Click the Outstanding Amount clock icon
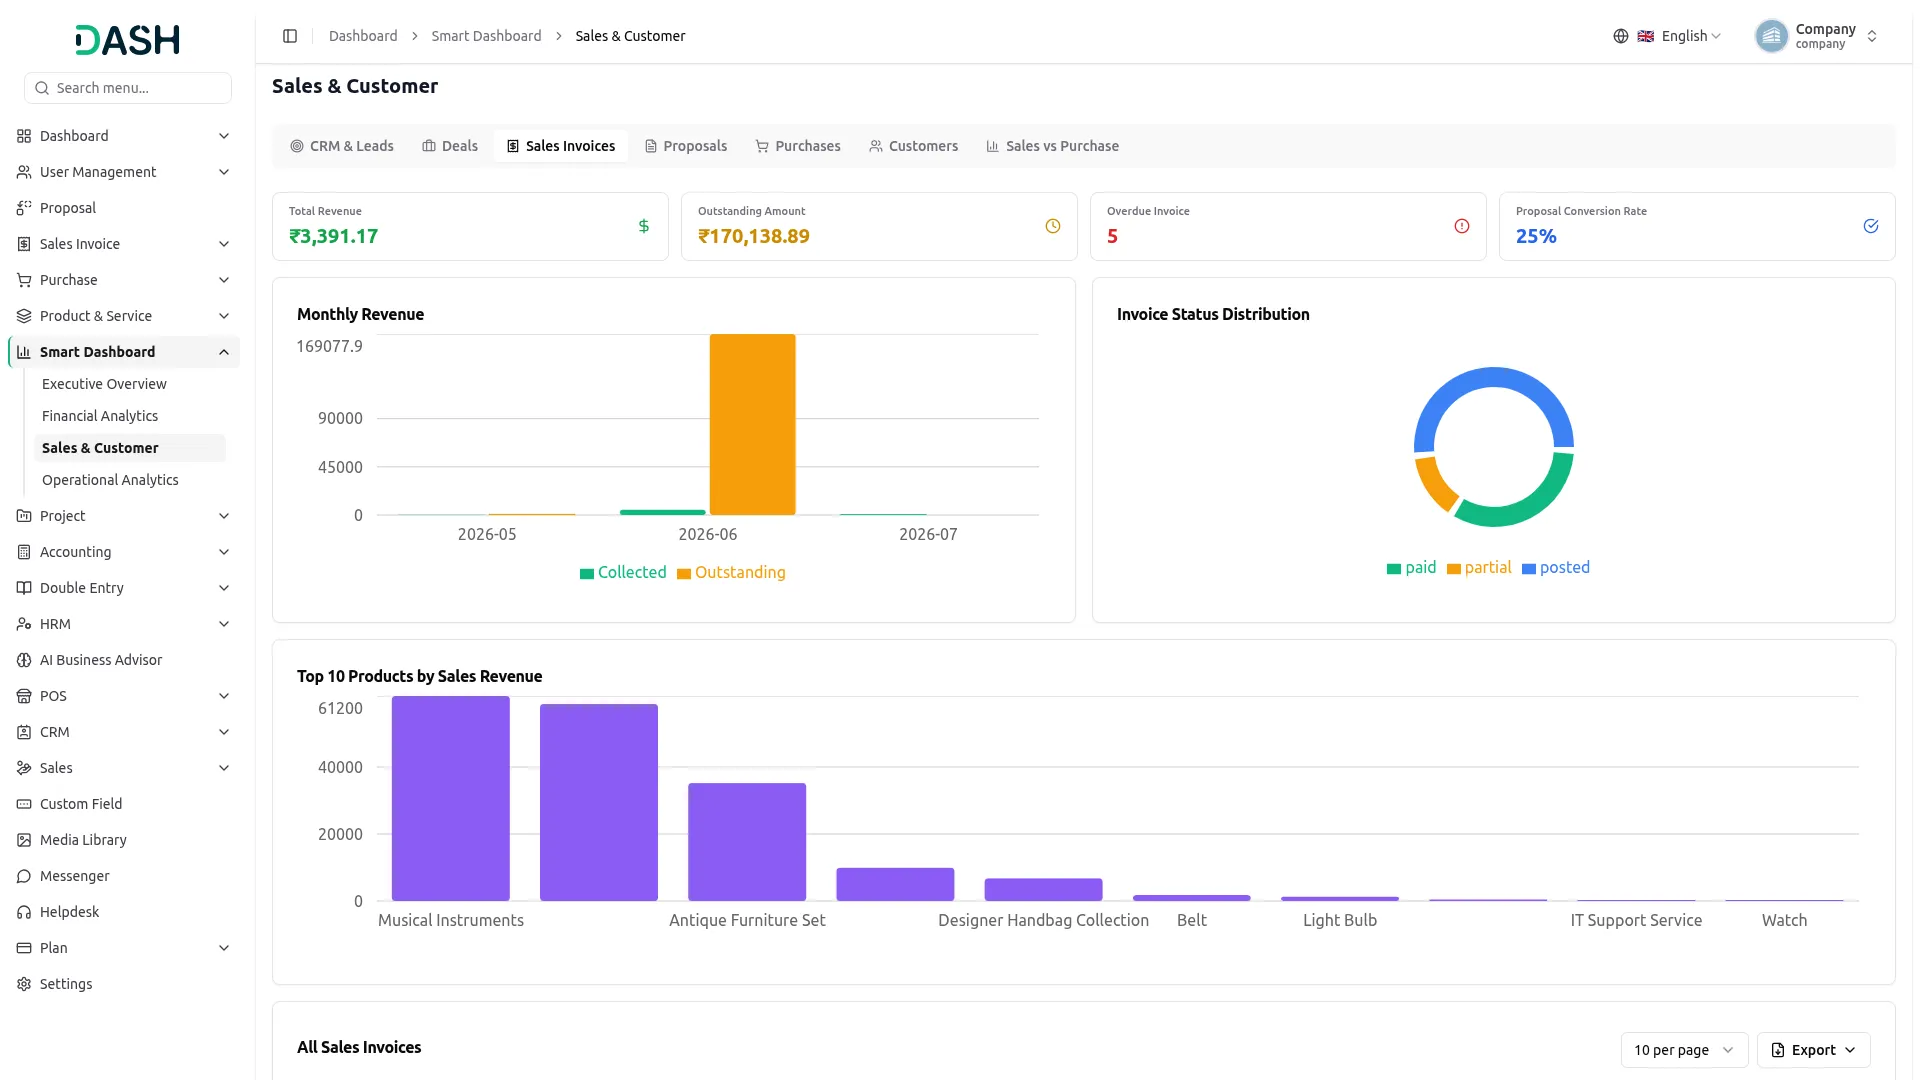Image resolution: width=1920 pixels, height=1080 pixels. point(1053,226)
